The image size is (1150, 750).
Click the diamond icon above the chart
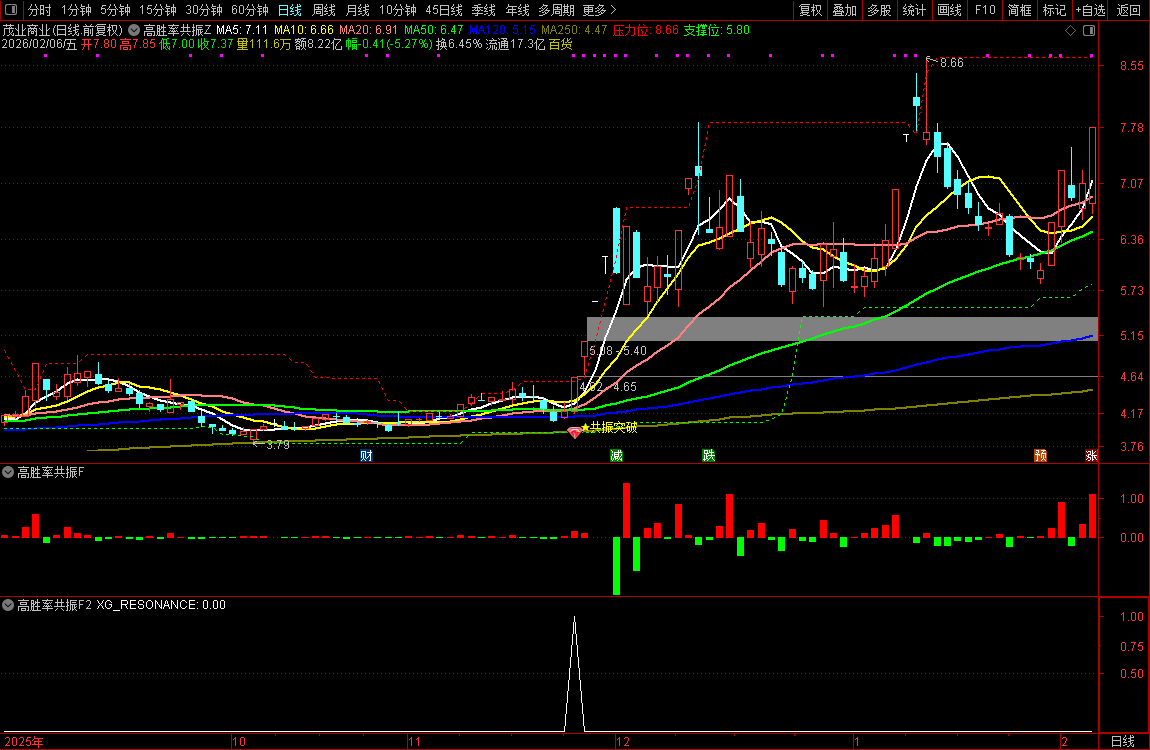[x=1070, y=31]
